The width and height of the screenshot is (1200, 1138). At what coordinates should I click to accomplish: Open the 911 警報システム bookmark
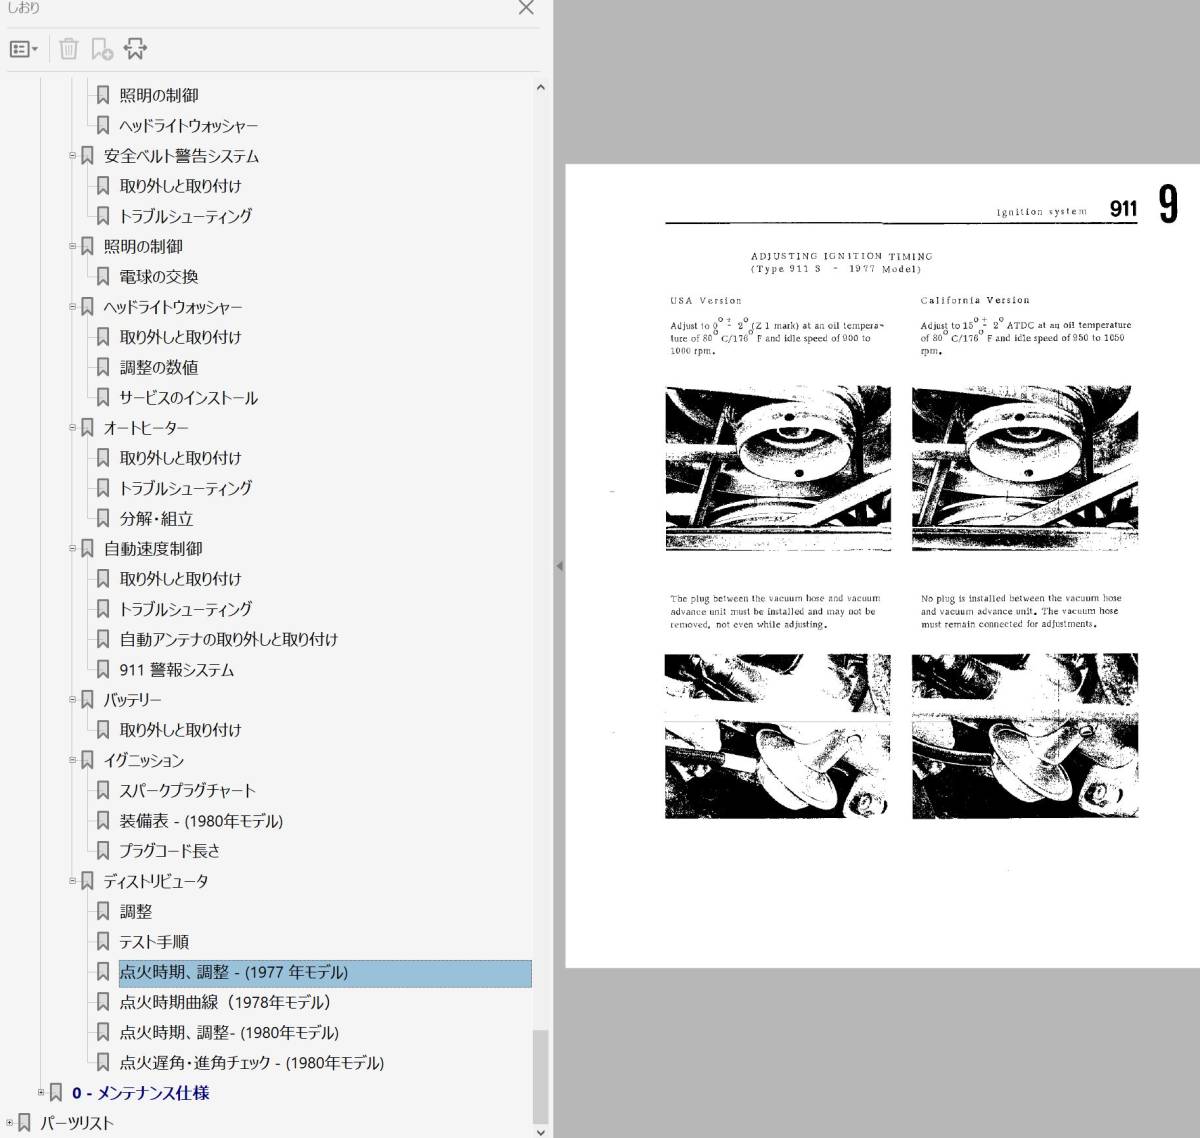tap(177, 670)
